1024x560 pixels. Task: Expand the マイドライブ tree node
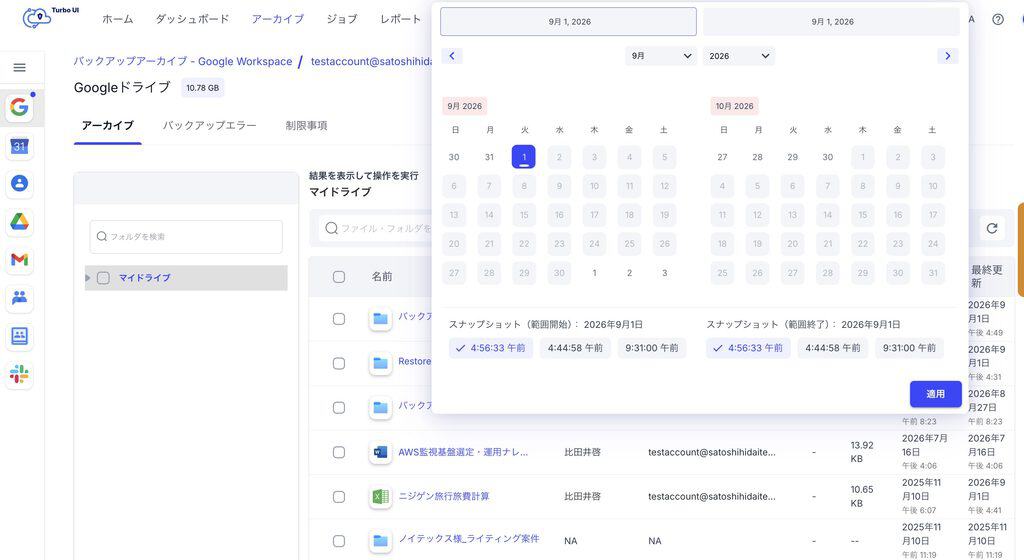[88, 278]
